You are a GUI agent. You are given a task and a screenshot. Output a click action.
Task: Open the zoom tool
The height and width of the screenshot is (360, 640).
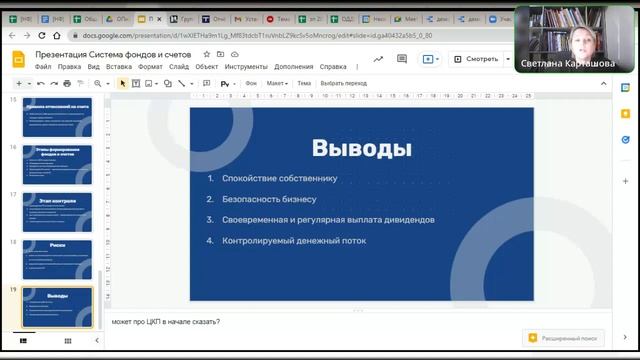click(x=98, y=83)
